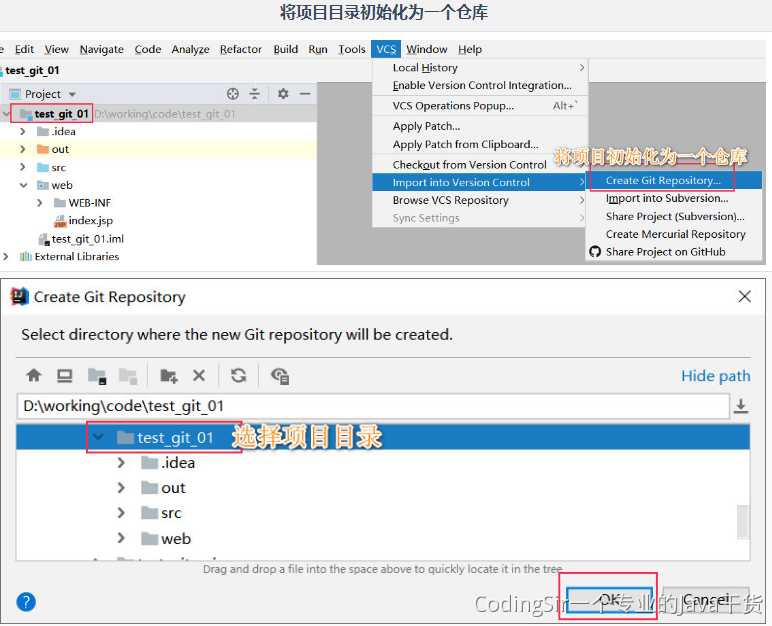
Task: Click the blue Help question mark icon
Action: click(26, 602)
